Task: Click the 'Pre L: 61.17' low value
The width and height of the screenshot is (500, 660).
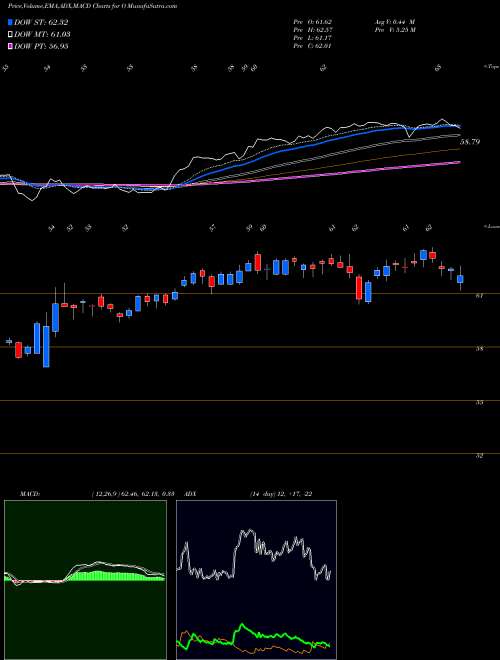Action: point(313,38)
